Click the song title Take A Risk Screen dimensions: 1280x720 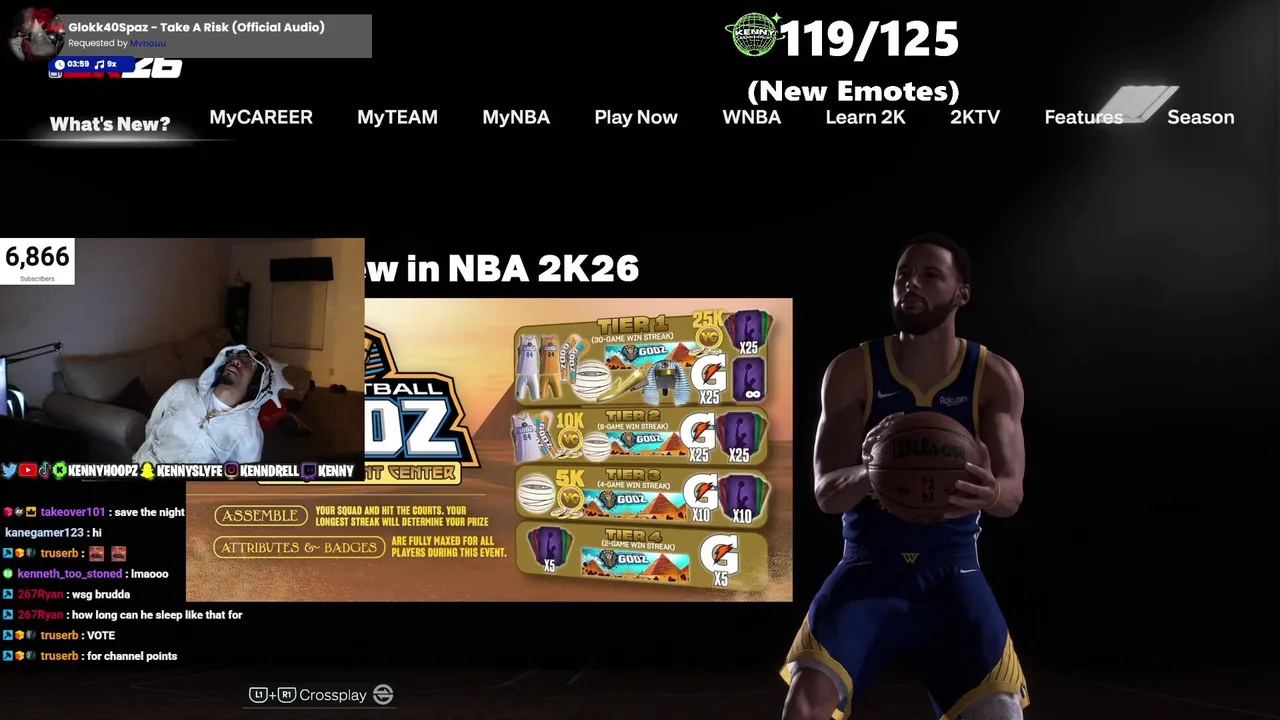pos(197,27)
